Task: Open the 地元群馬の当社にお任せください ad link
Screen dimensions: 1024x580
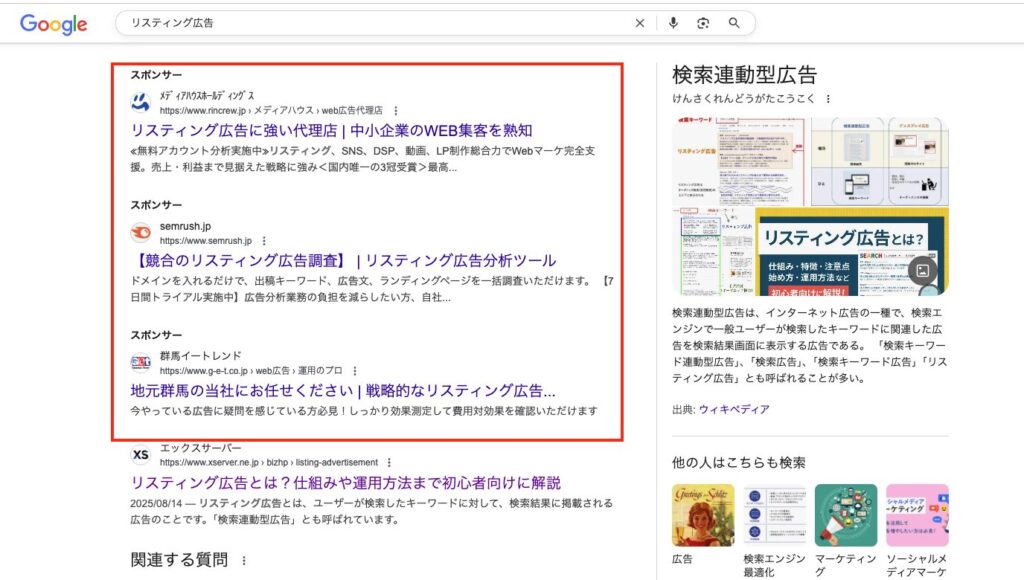Action: [x=343, y=391]
